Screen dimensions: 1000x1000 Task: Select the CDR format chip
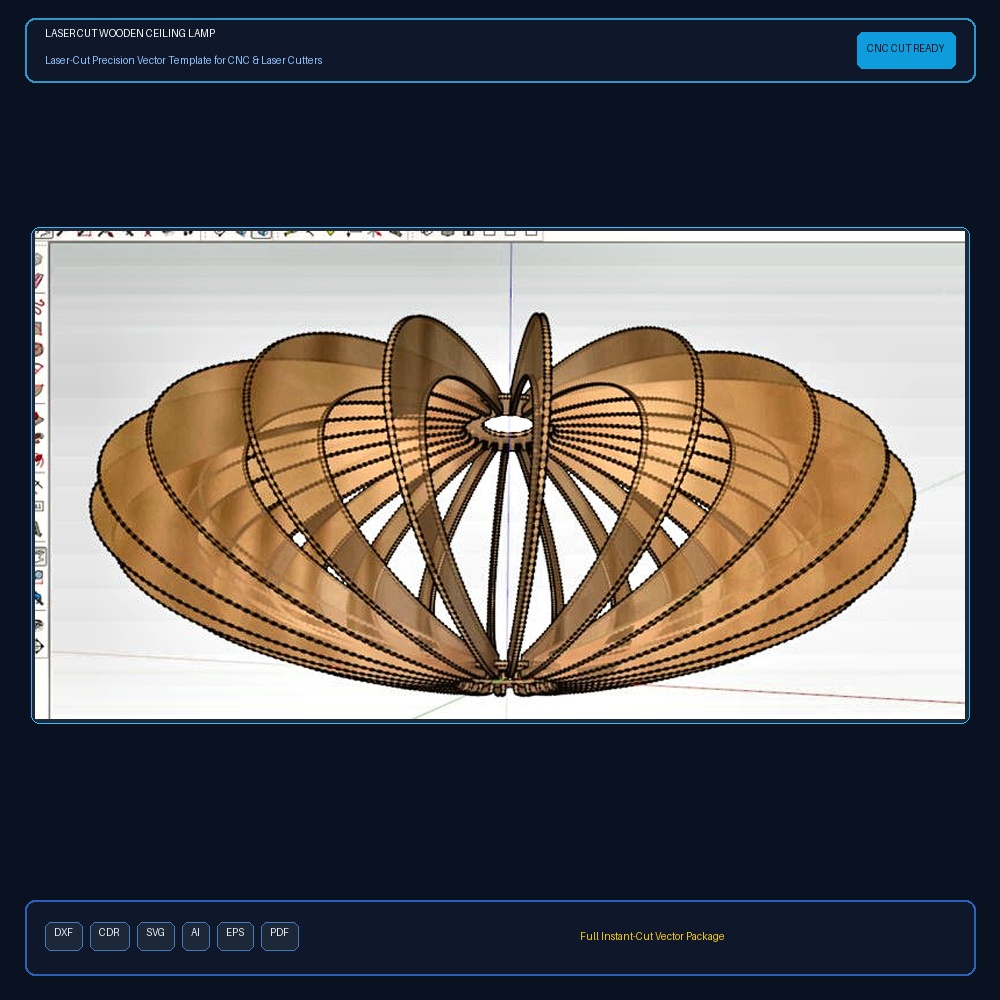click(x=110, y=936)
